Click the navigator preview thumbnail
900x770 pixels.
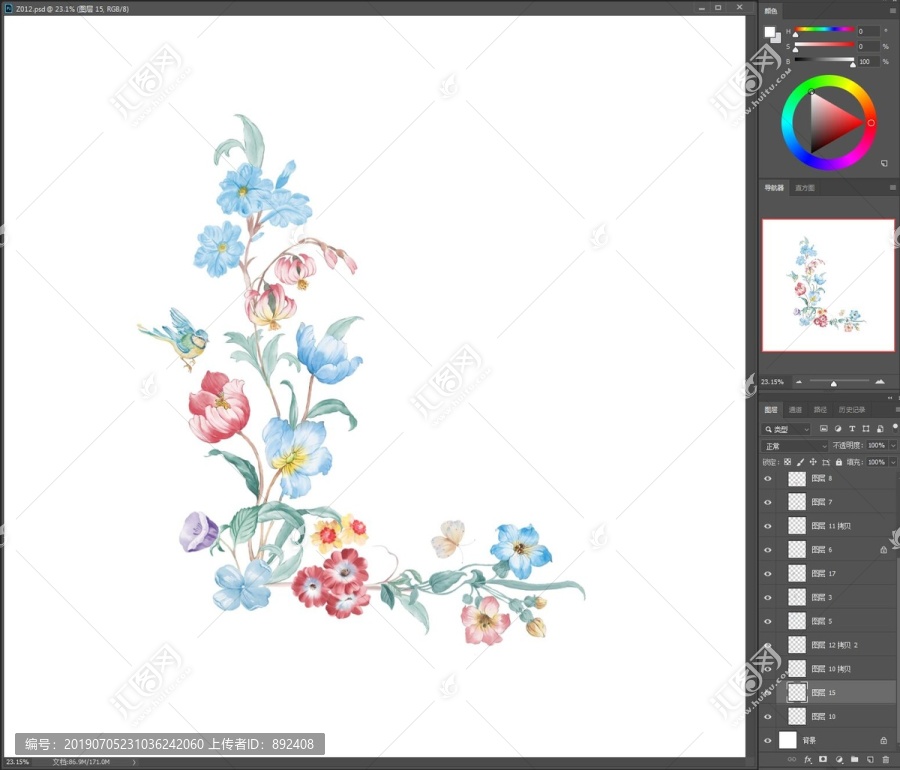pyautogui.click(x=828, y=285)
